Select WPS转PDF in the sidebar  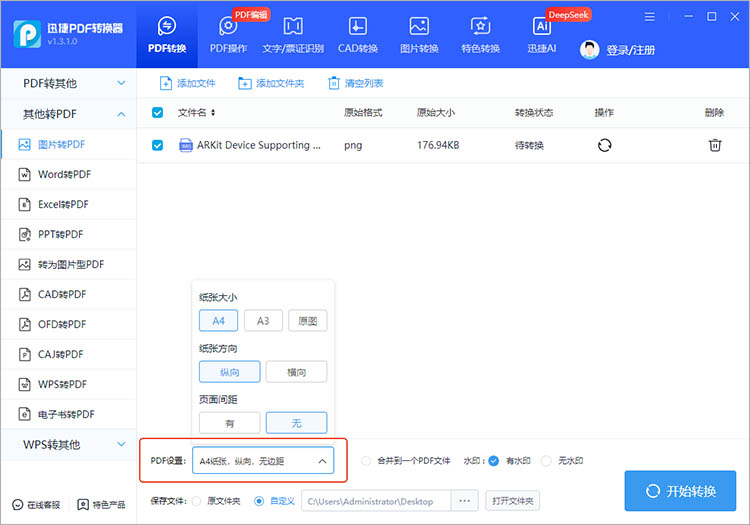pyautogui.click(x=69, y=384)
